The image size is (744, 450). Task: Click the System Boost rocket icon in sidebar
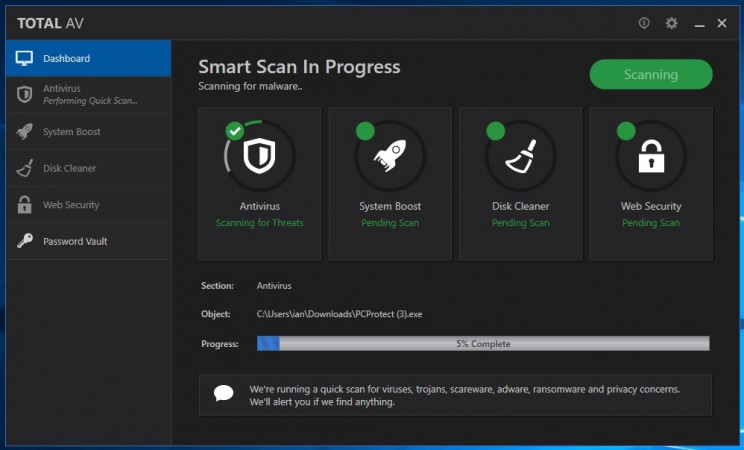click(24, 131)
